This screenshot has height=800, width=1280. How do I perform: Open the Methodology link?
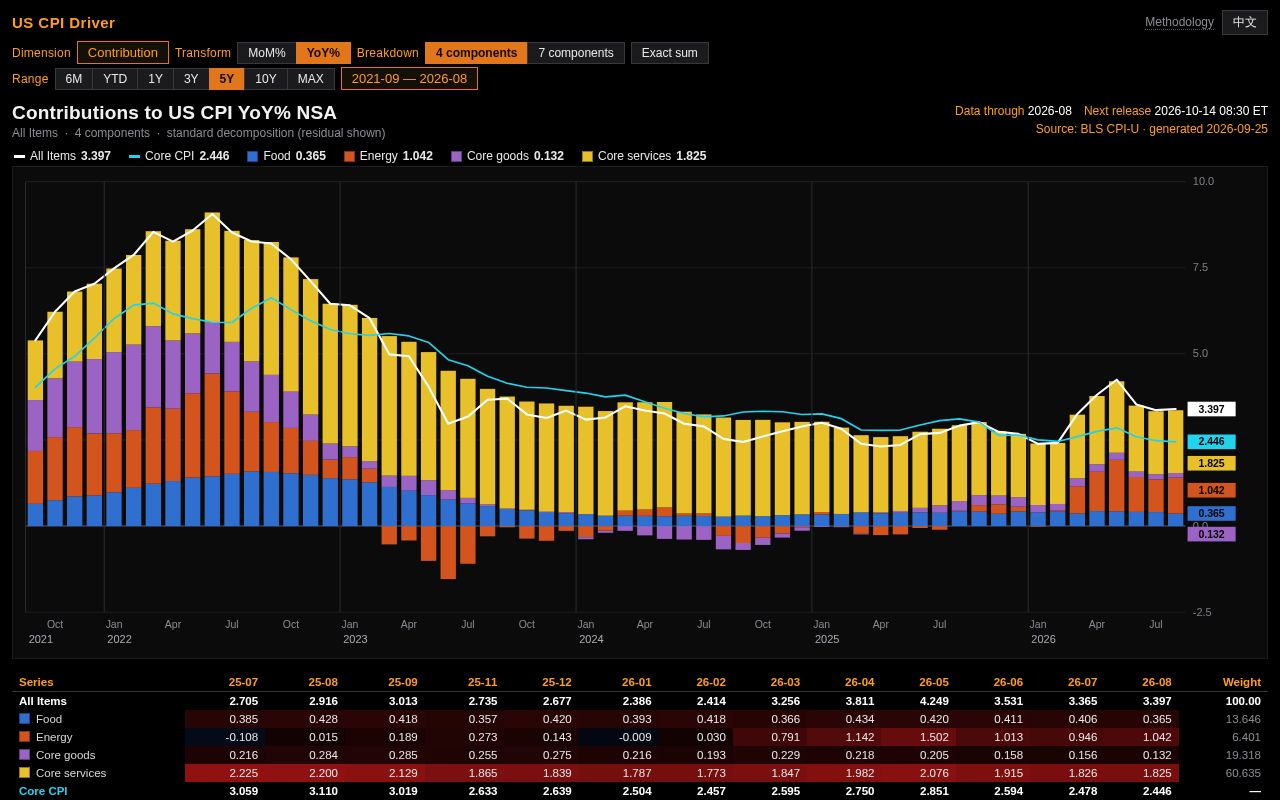click(x=1179, y=22)
